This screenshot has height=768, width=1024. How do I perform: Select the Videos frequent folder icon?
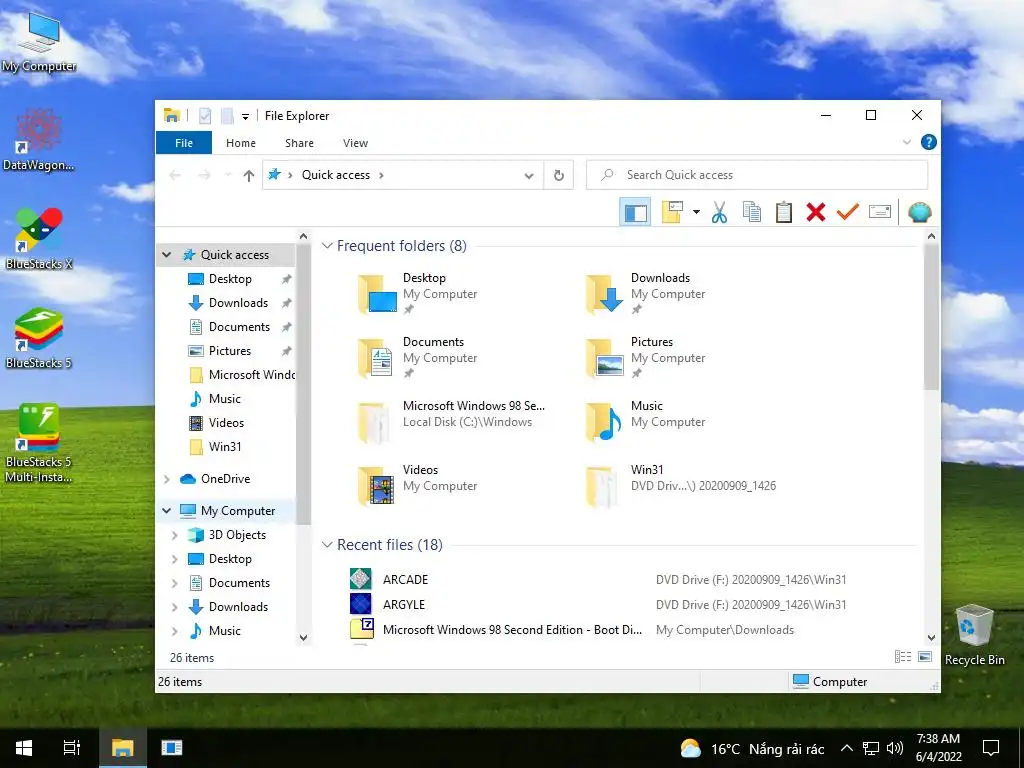376,486
